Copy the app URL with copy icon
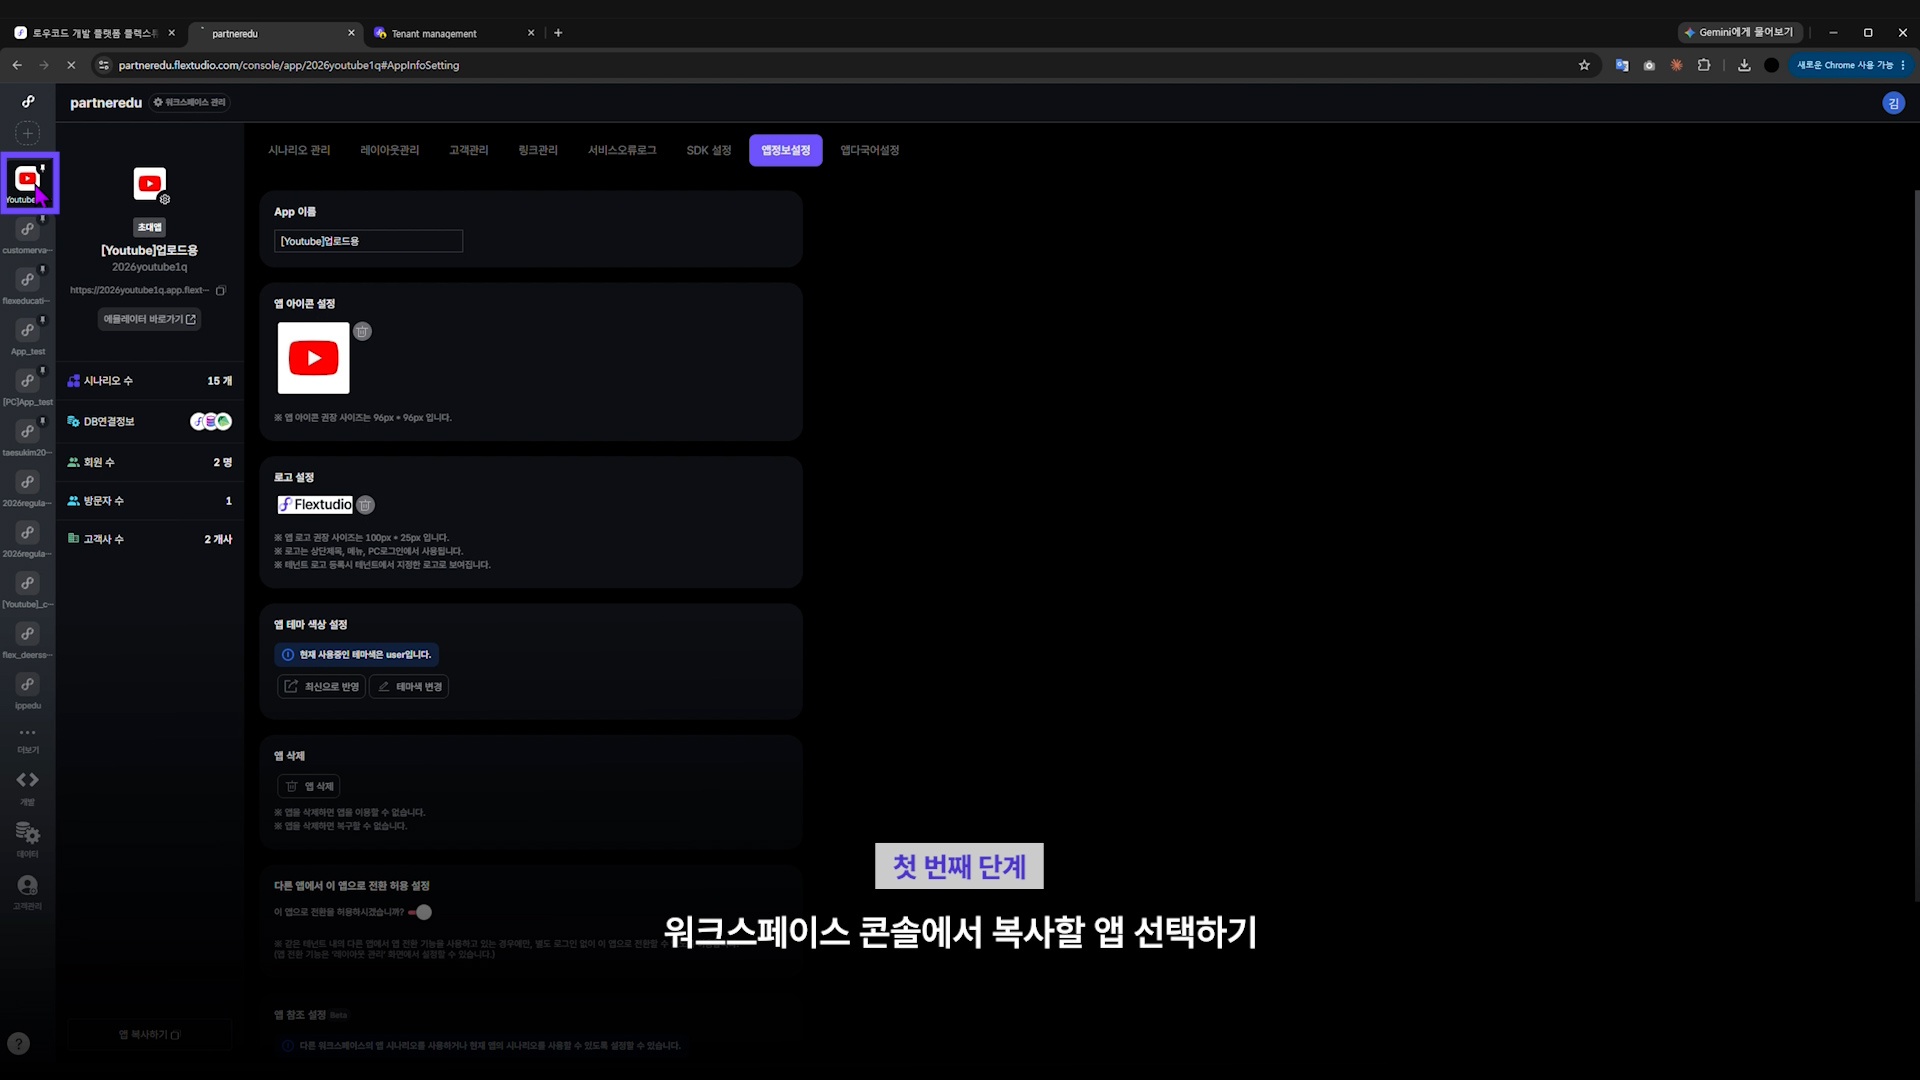Viewport: 1920px width, 1080px height. (221, 290)
